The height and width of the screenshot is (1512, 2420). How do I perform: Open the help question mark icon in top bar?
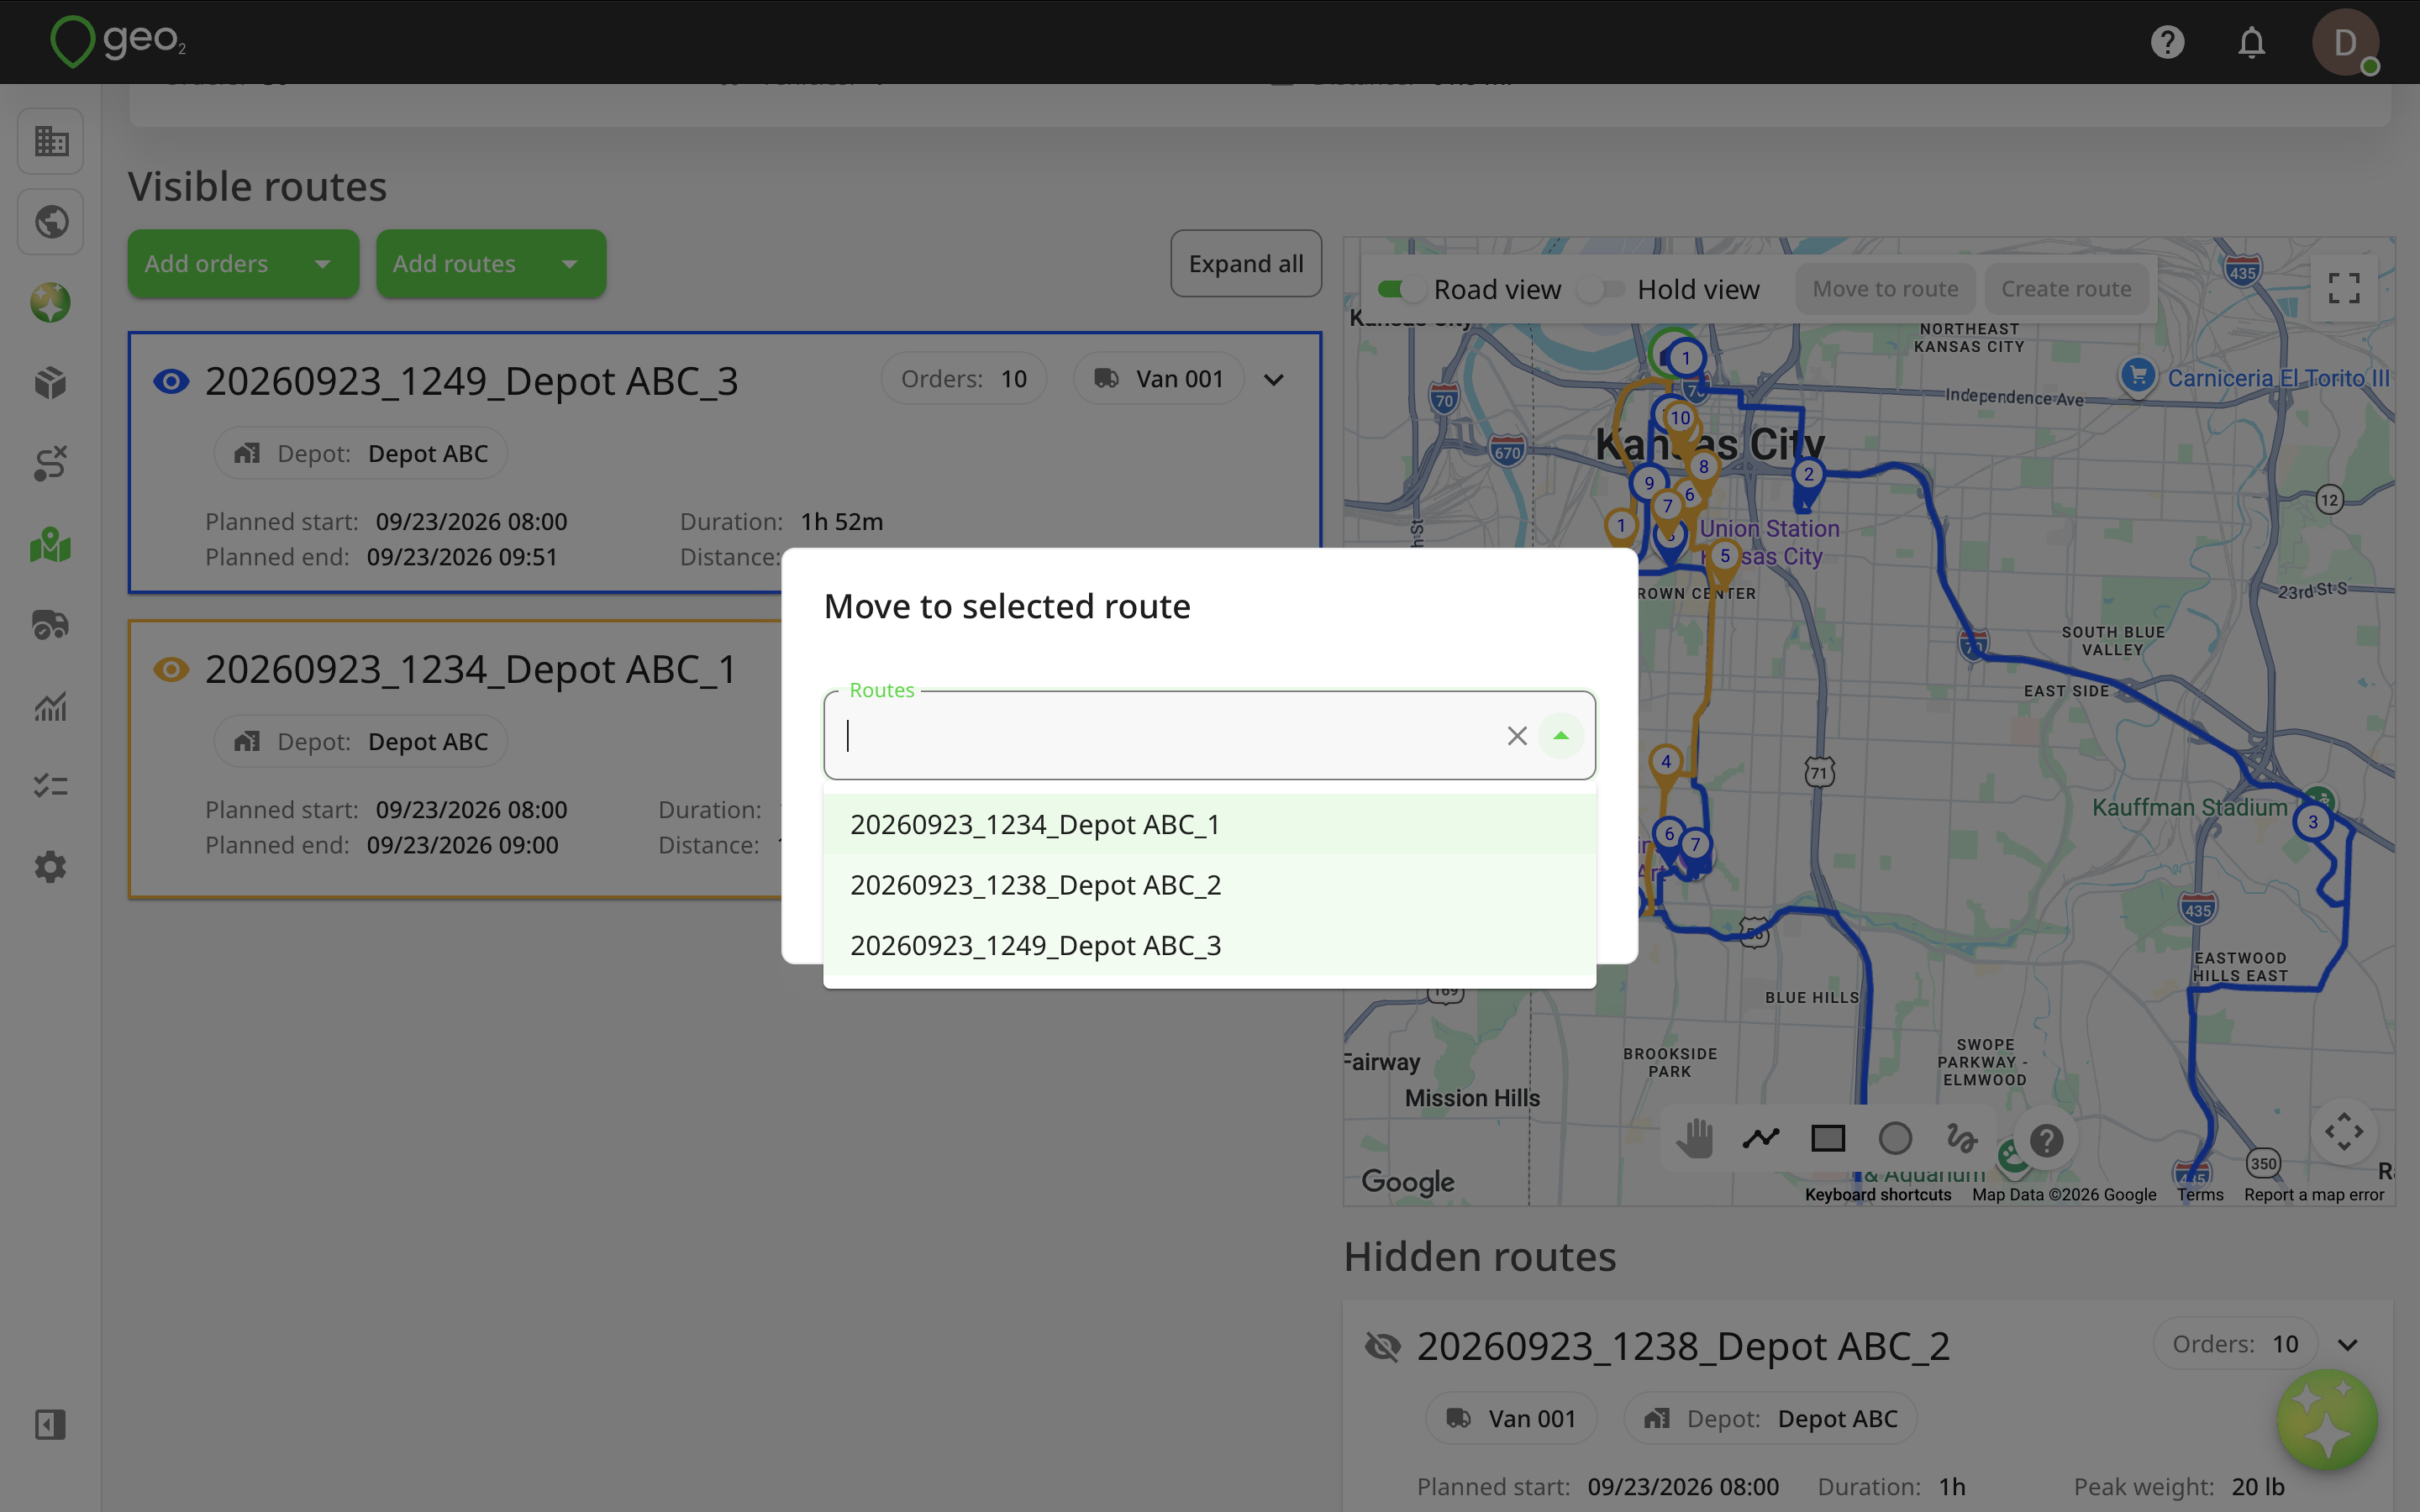[2167, 42]
